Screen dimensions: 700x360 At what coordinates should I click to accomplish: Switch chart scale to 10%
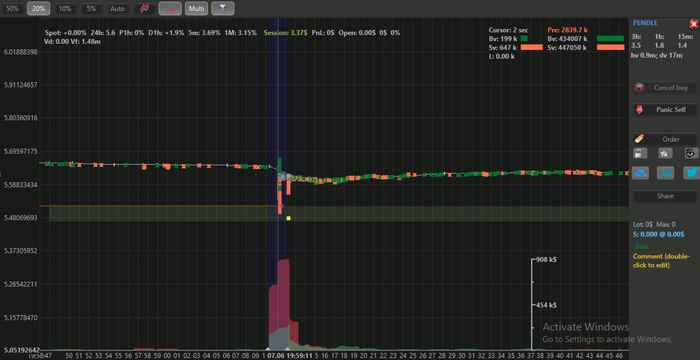tap(65, 8)
